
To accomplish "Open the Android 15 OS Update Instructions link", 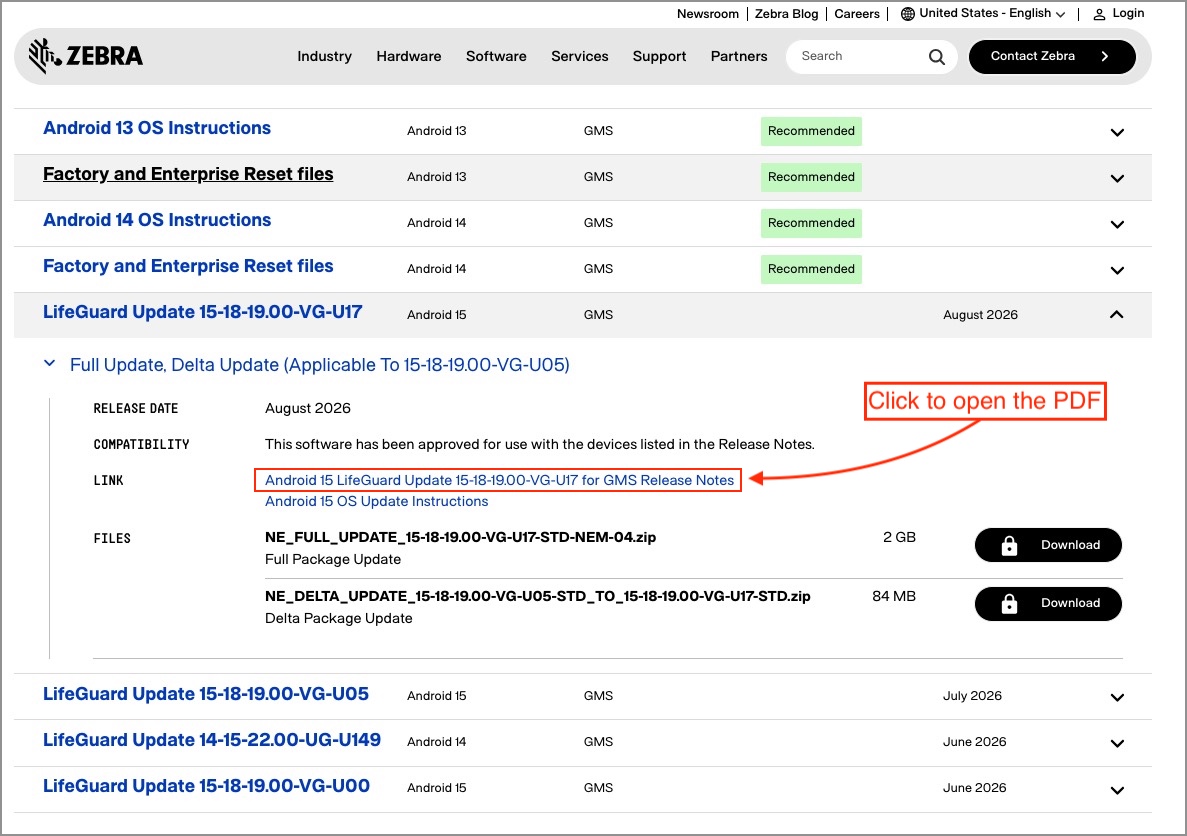I will [376, 501].
